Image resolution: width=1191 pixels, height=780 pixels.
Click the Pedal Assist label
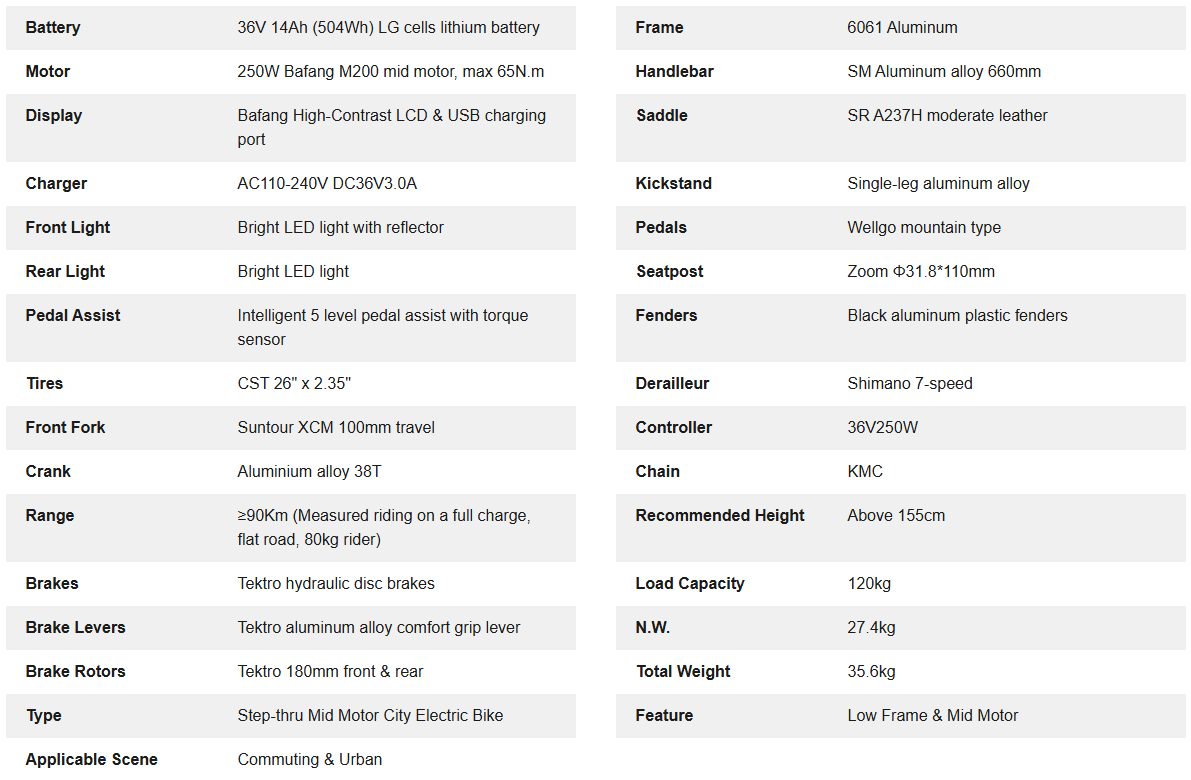click(73, 316)
